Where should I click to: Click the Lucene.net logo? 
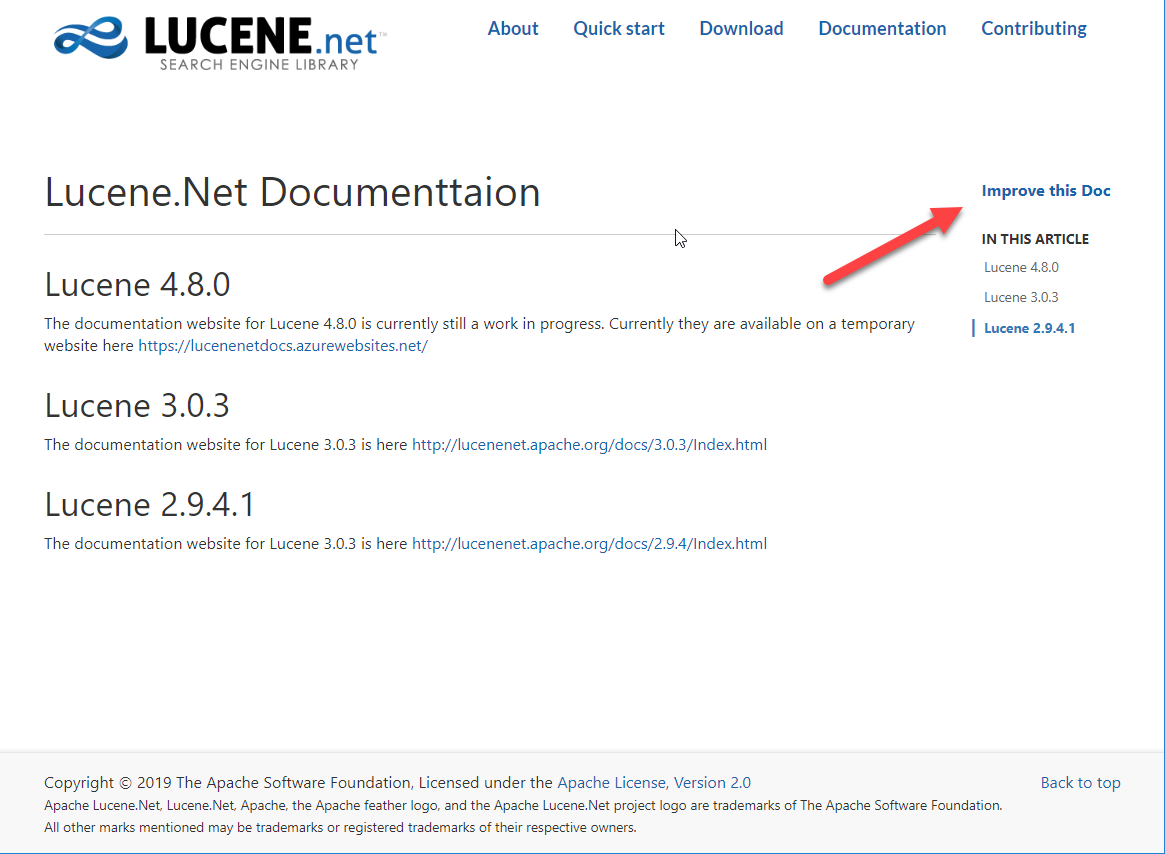pos(220,42)
